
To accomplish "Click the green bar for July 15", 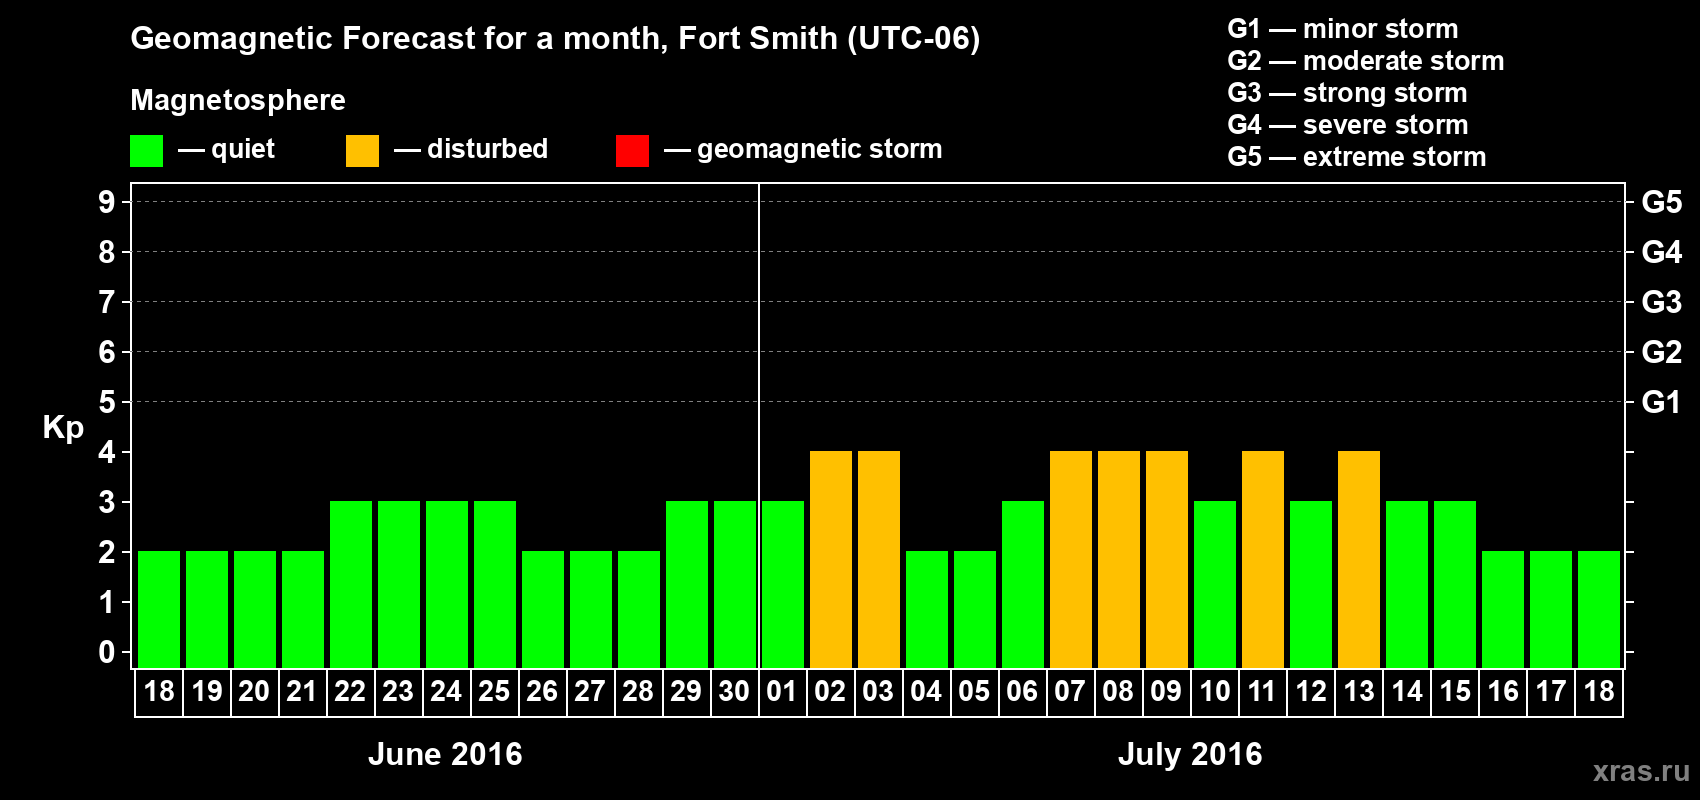I will pyautogui.click(x=1455, y=584).
